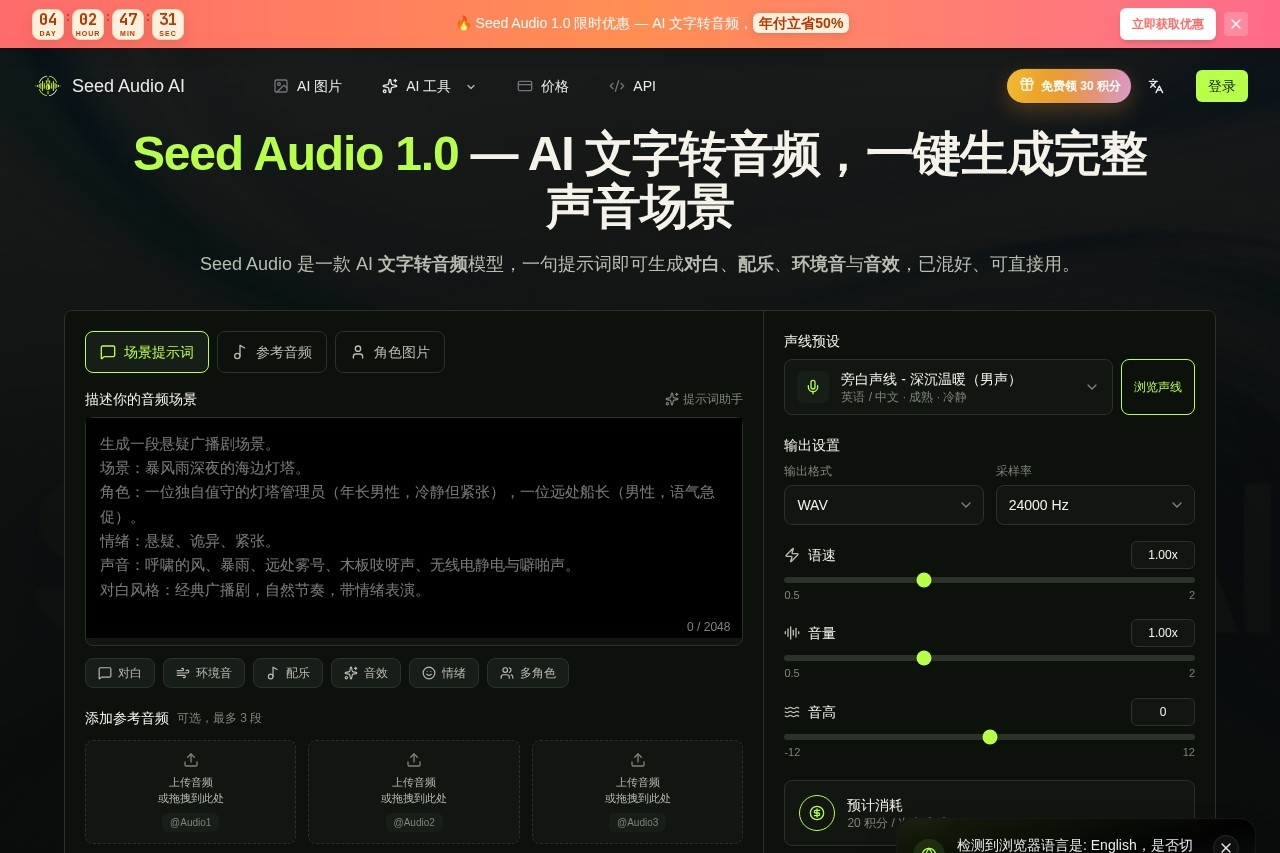Open the API page link
1280x853 pixels.
[632, 86]
